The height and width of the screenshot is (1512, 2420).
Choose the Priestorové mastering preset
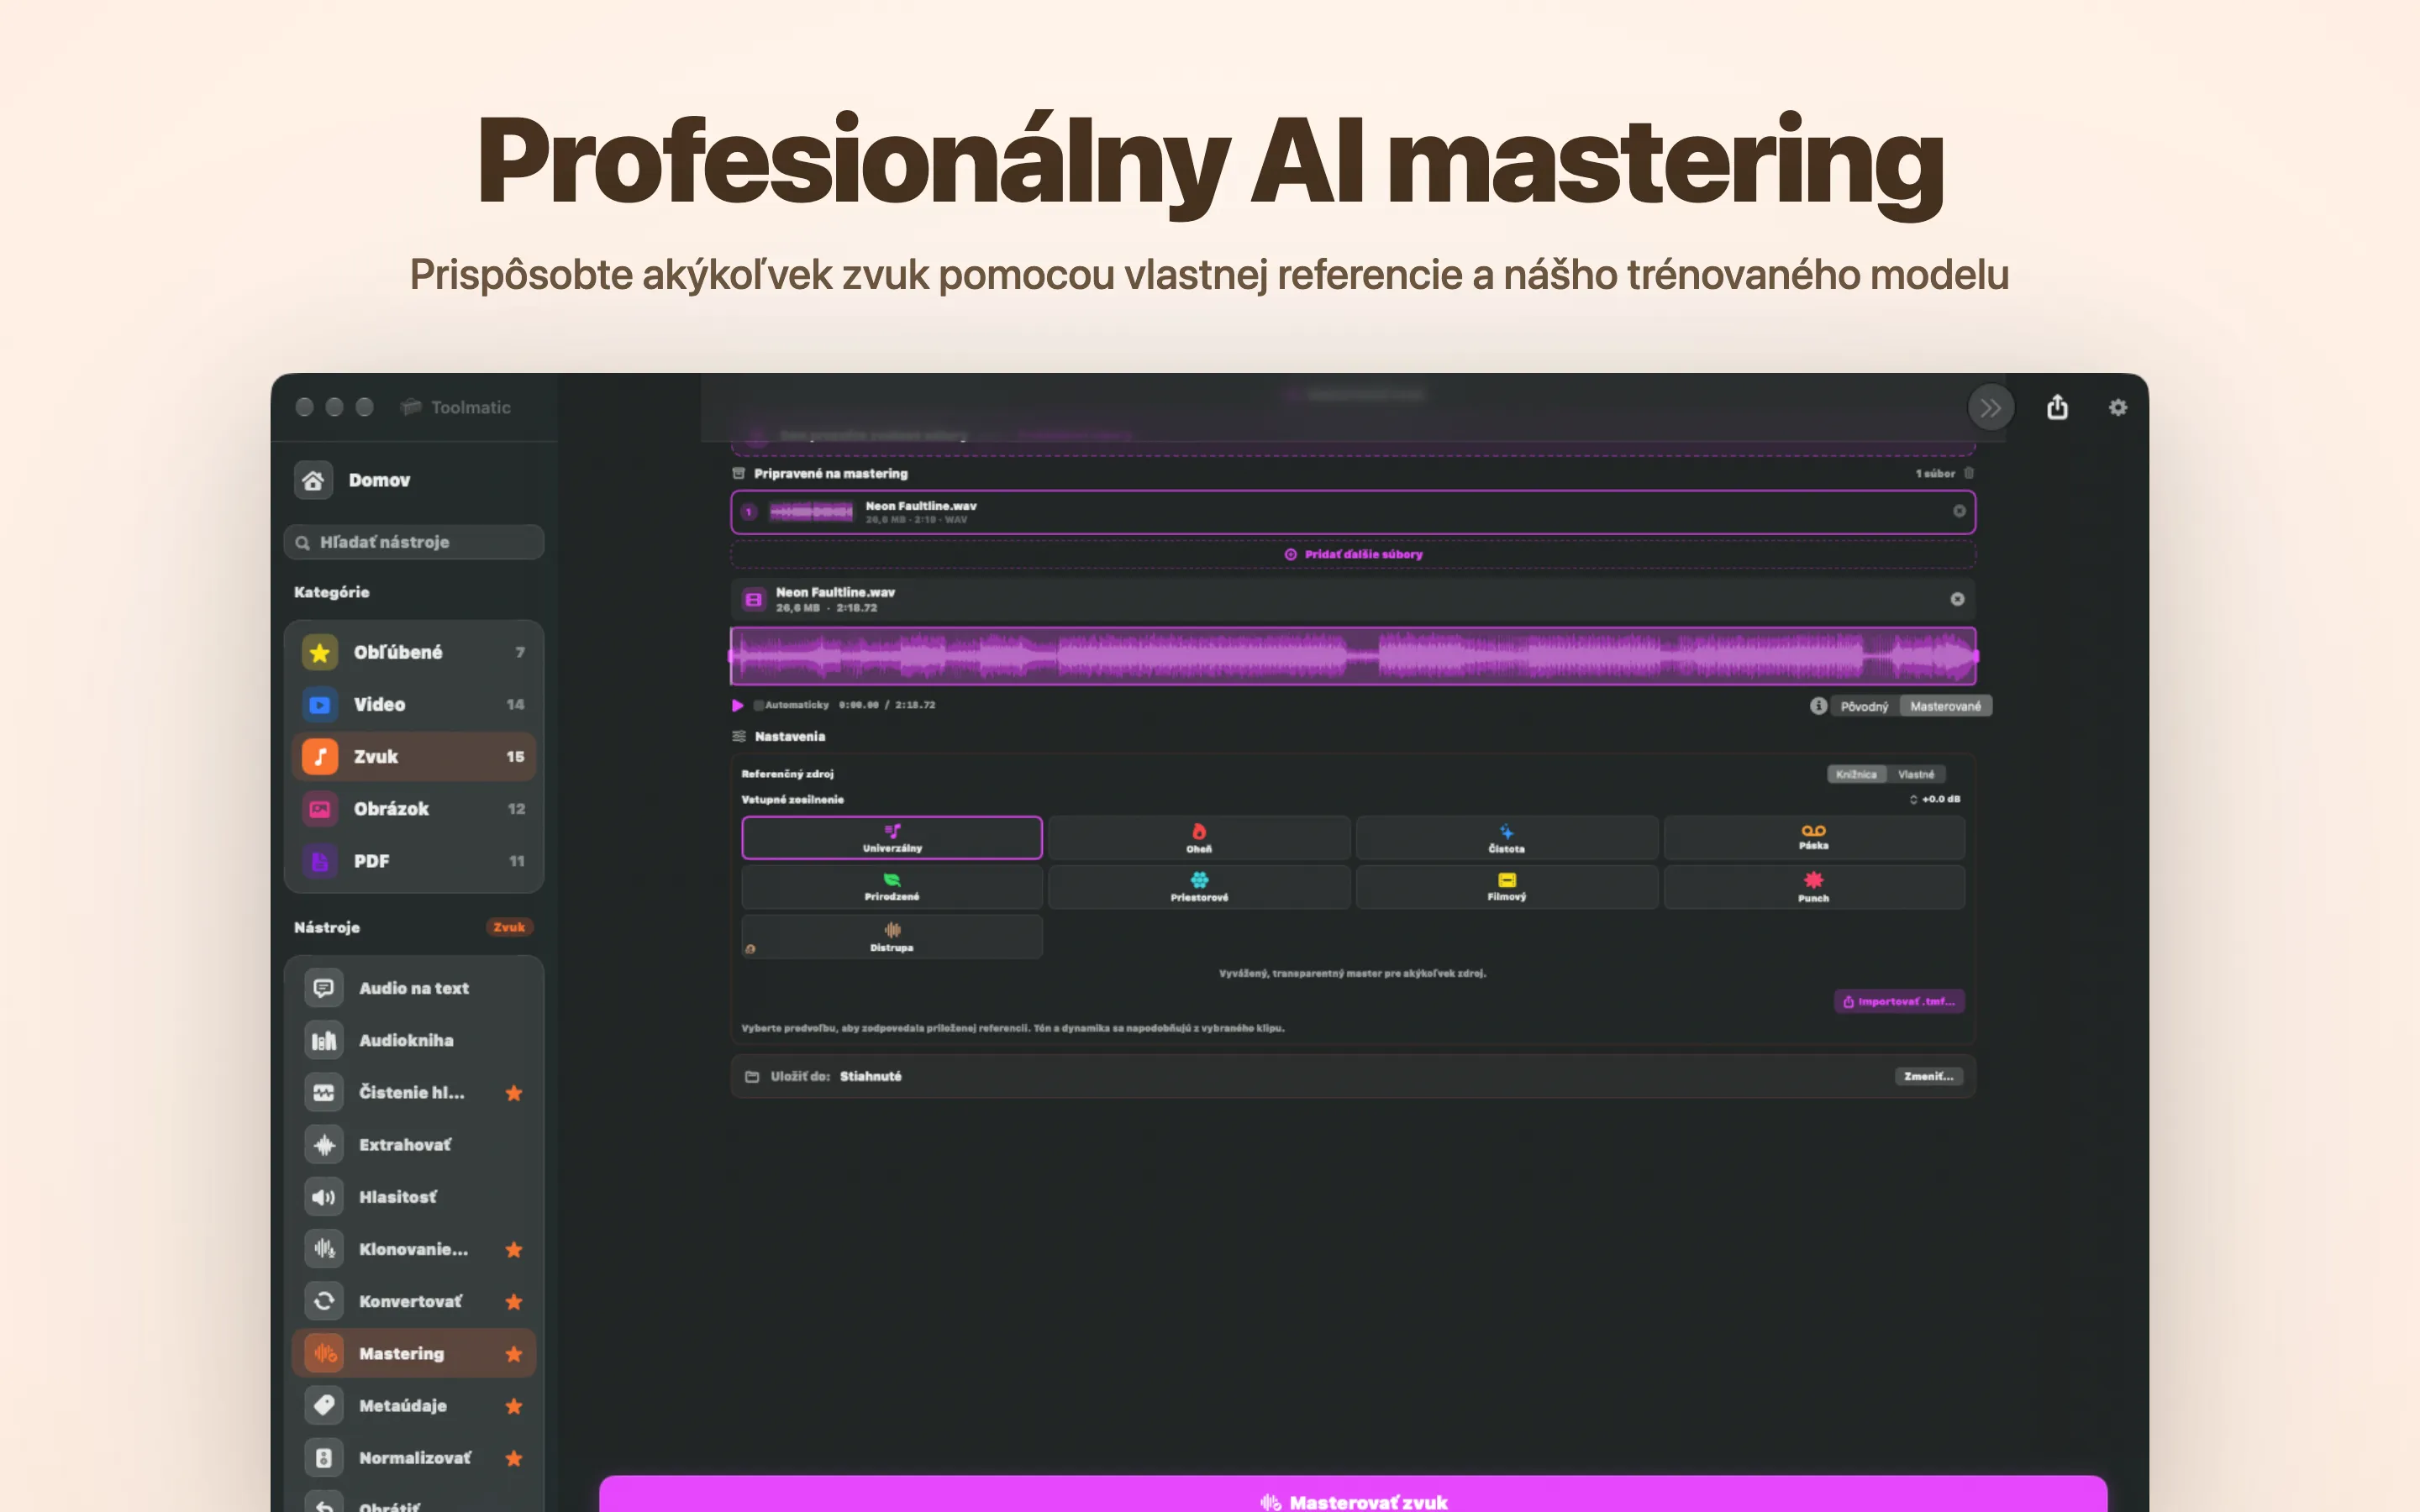[x=1199, y=887]
